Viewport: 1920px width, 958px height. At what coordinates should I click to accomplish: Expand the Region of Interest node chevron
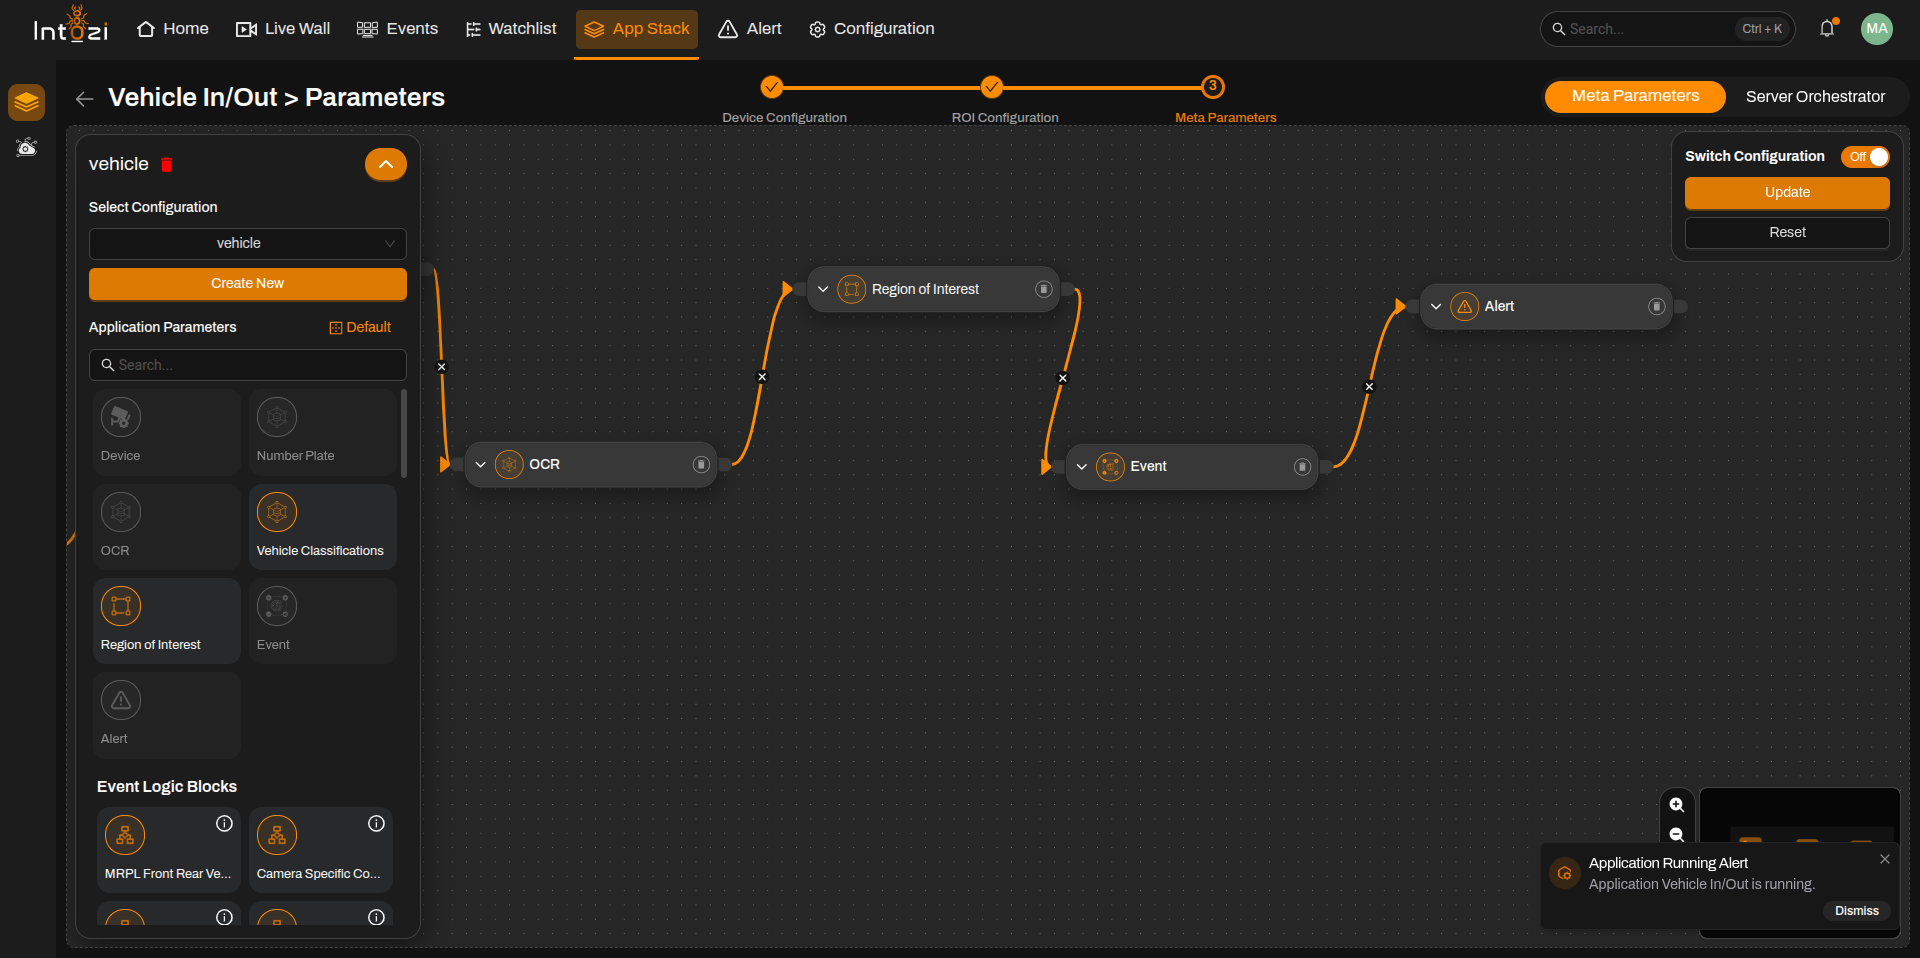point(823,290)
